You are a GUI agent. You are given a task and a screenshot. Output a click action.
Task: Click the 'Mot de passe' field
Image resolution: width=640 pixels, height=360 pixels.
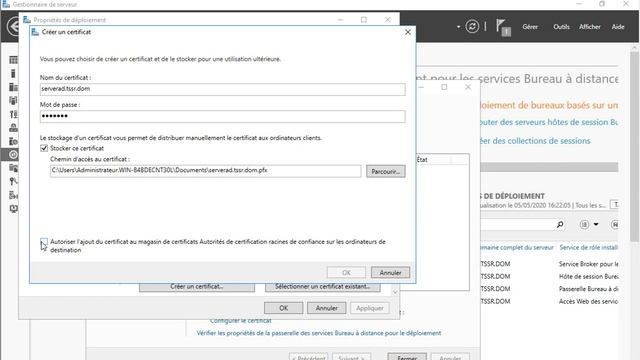point(222,116)
